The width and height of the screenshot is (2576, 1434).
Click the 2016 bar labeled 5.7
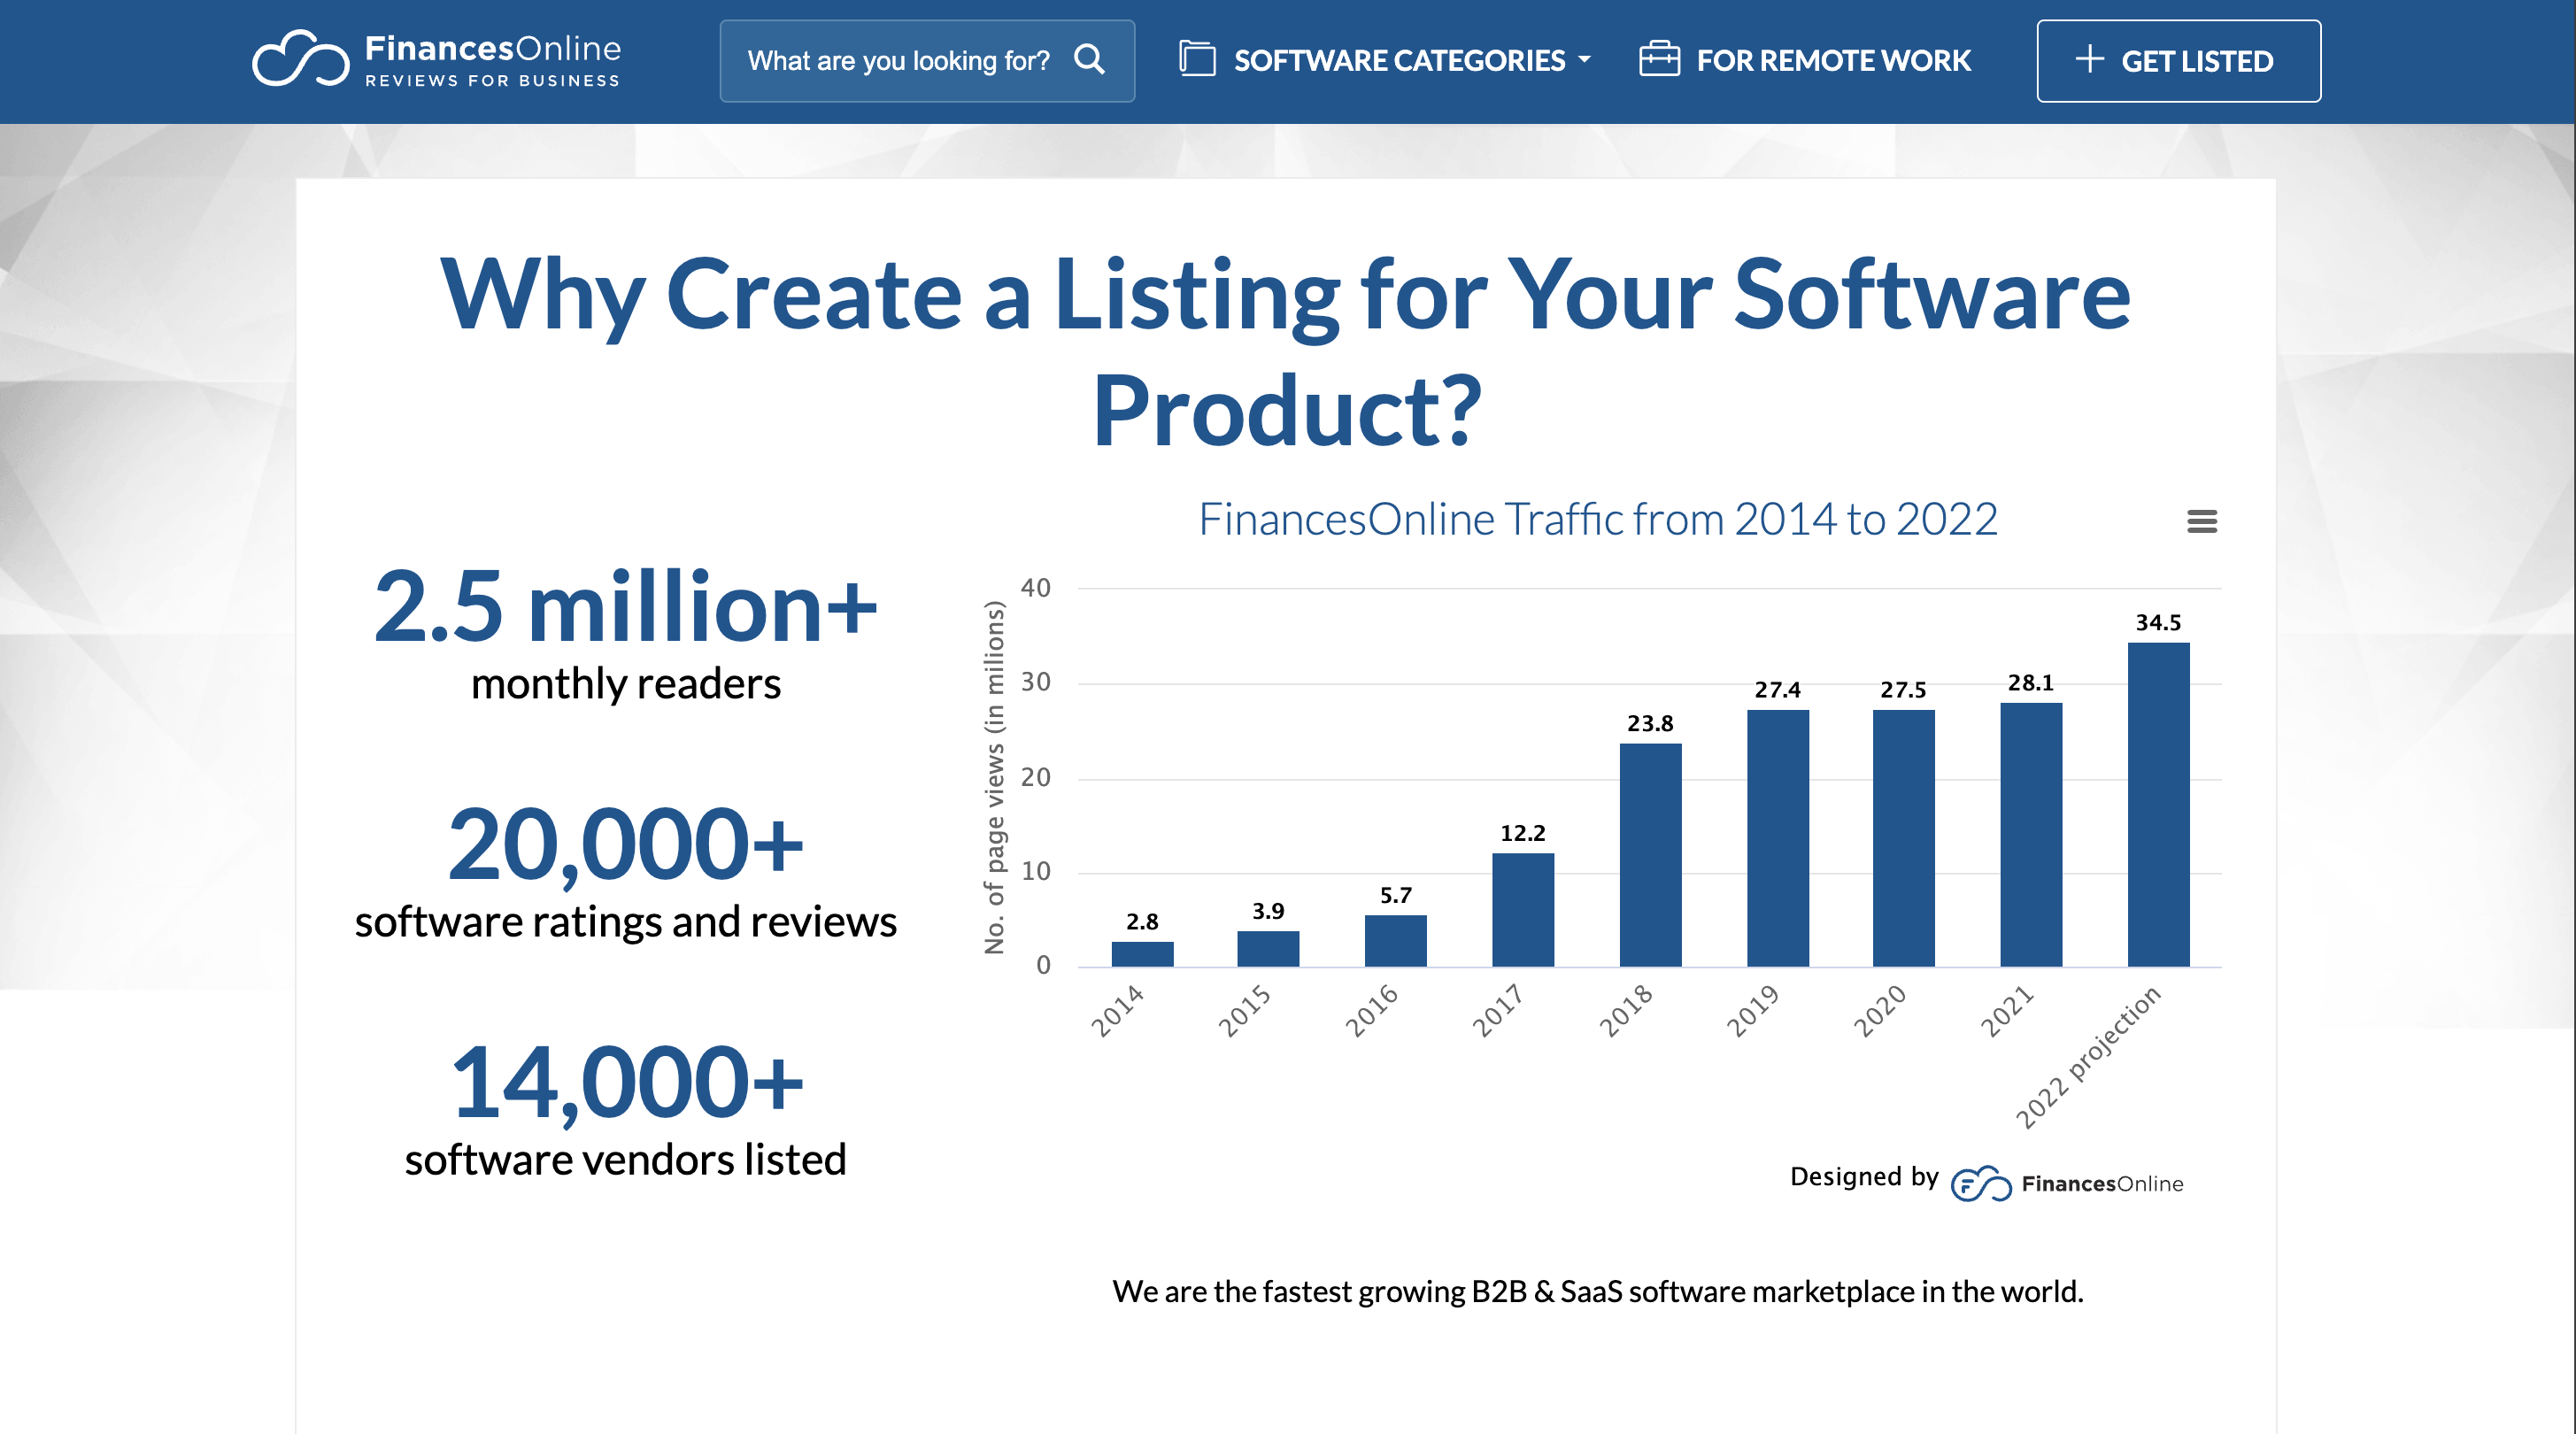[x=1396, y=941]
